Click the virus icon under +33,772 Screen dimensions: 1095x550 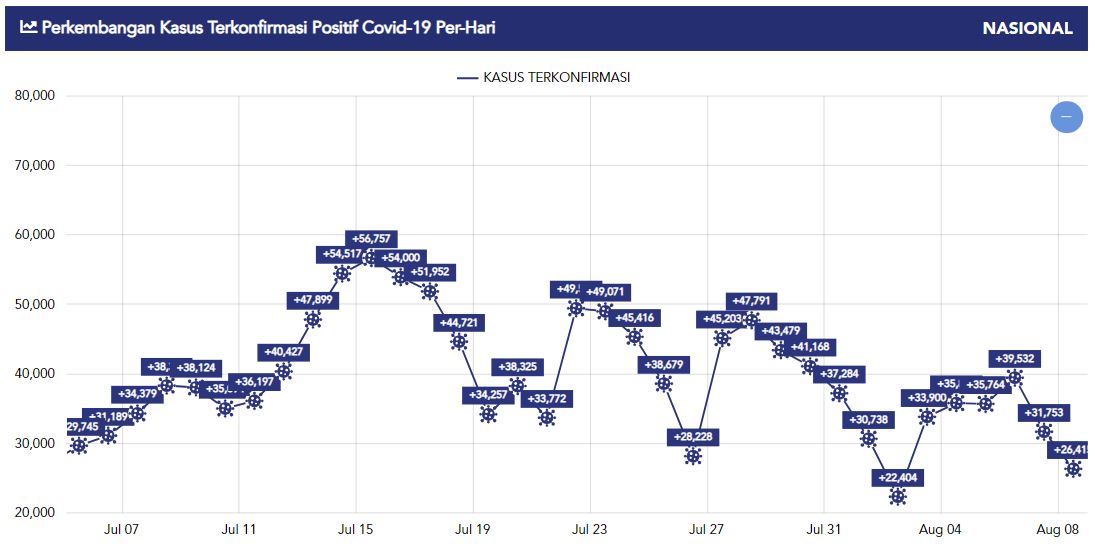pyautogui.click(x=547, y=417)
